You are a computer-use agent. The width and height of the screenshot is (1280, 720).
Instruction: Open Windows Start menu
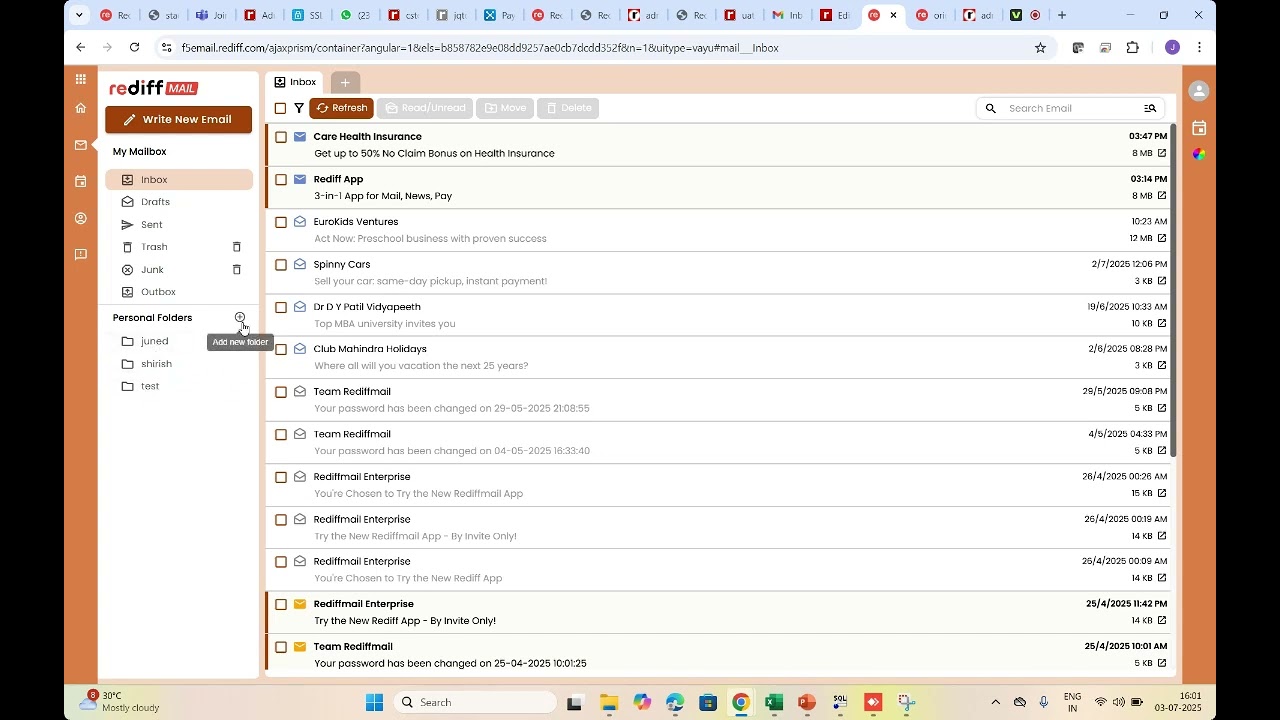click(374, 703)
